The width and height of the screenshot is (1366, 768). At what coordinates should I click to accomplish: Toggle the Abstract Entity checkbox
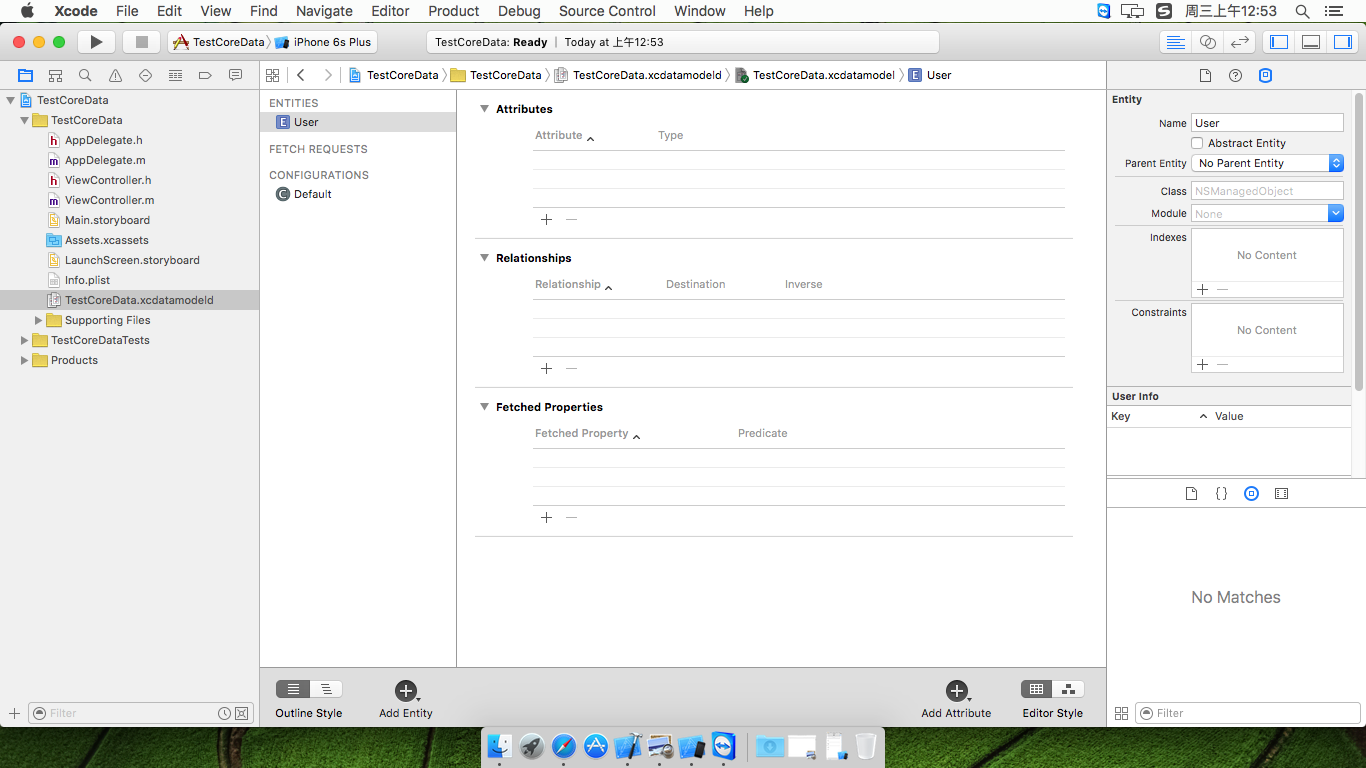(1198, 143)
